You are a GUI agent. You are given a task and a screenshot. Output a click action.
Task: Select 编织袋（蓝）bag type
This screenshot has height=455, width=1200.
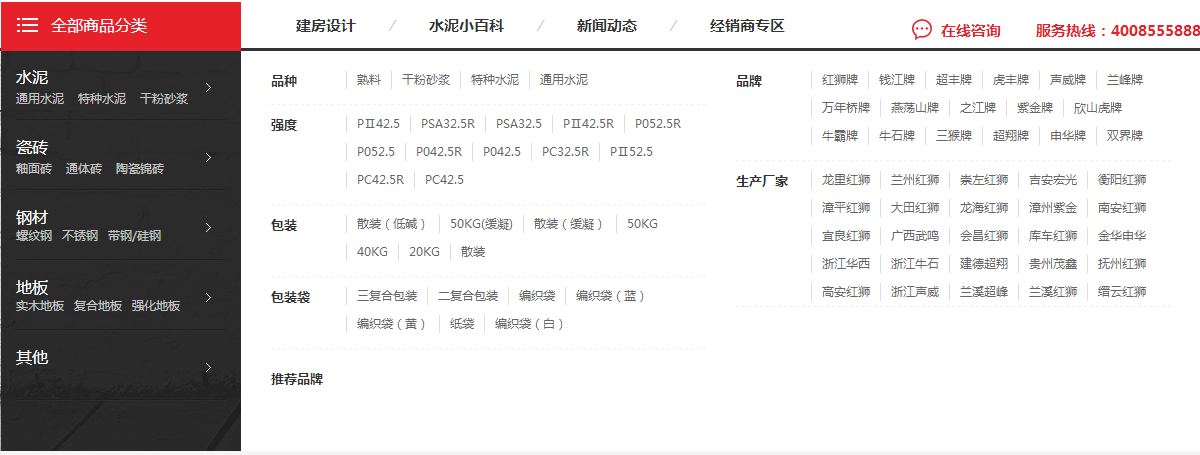[611, 296]
